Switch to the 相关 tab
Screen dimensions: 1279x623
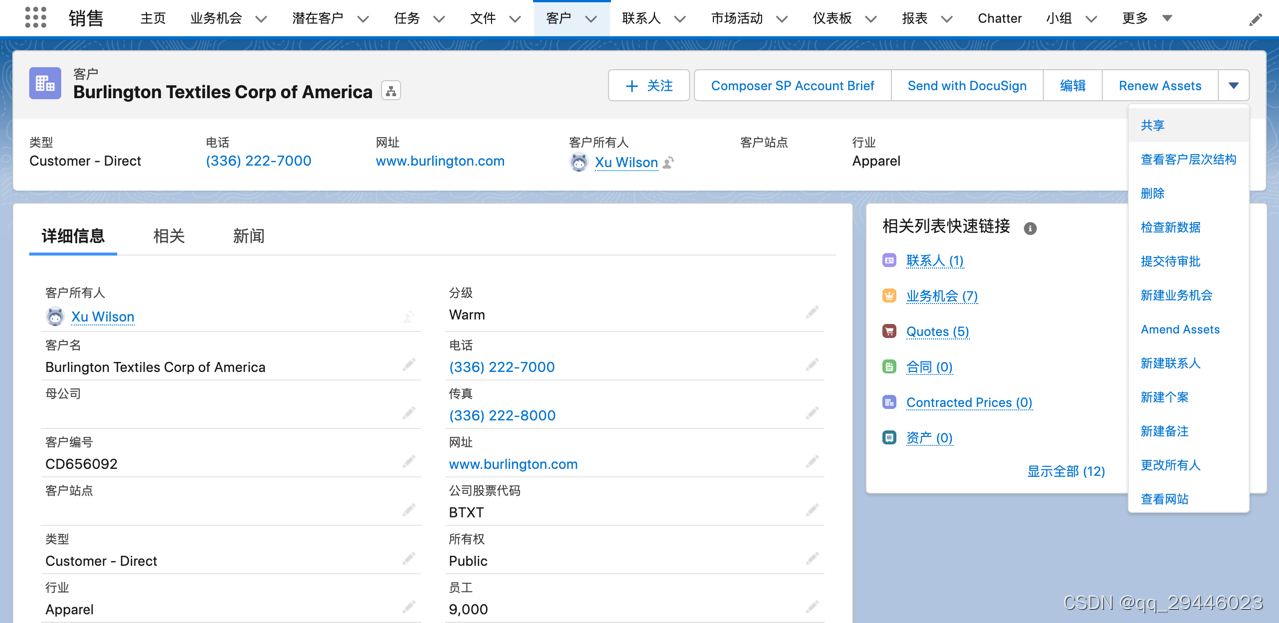(169, 236)
